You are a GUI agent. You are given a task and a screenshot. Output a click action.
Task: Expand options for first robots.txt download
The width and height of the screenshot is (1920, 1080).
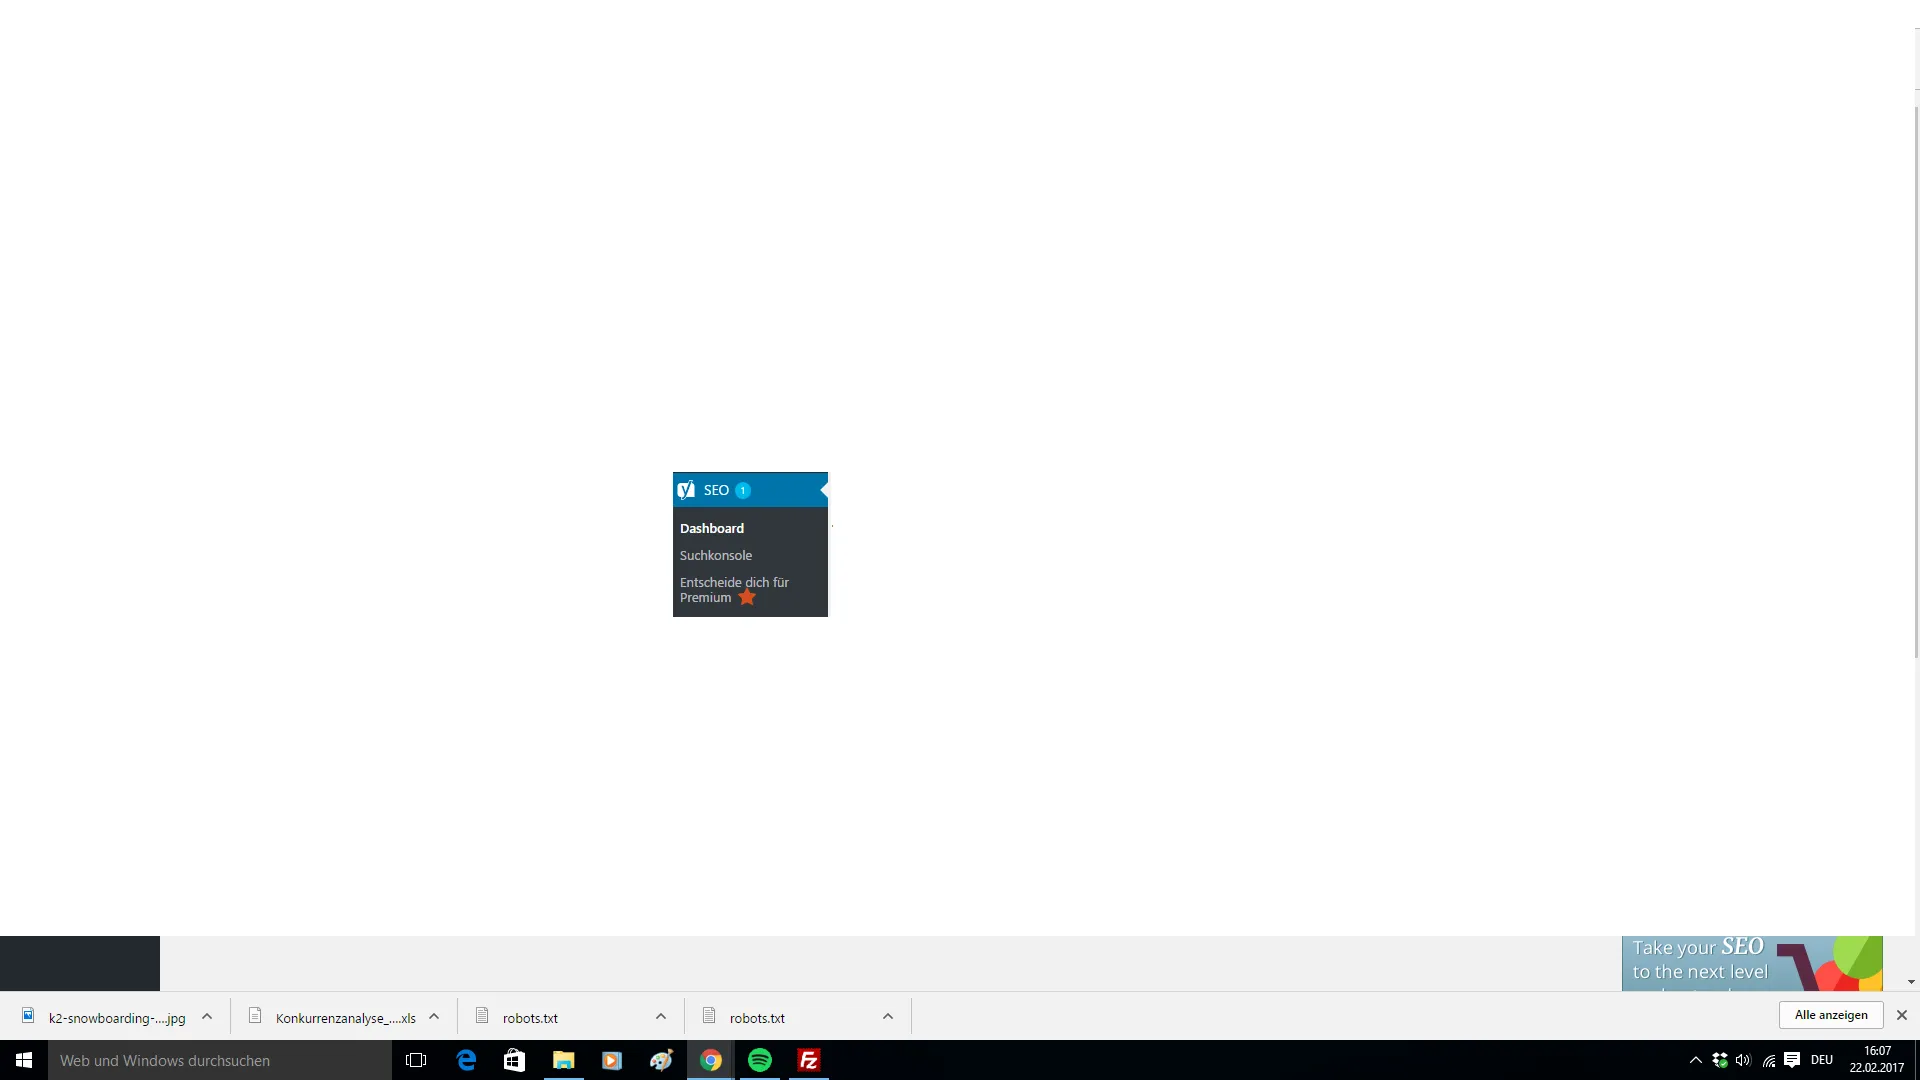661,1016
